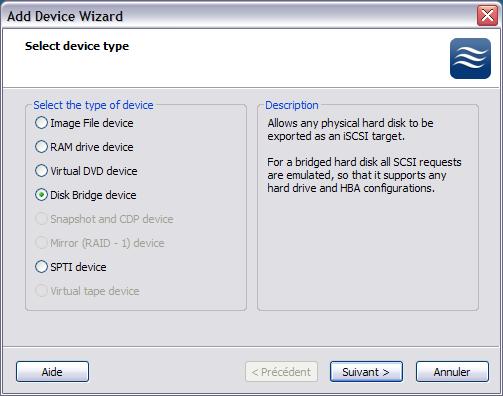The width and height of the screenshot is (503, 396).
Task: Click the Select the type of device group label
Action: pyautogui.click(x=93, y=105)
